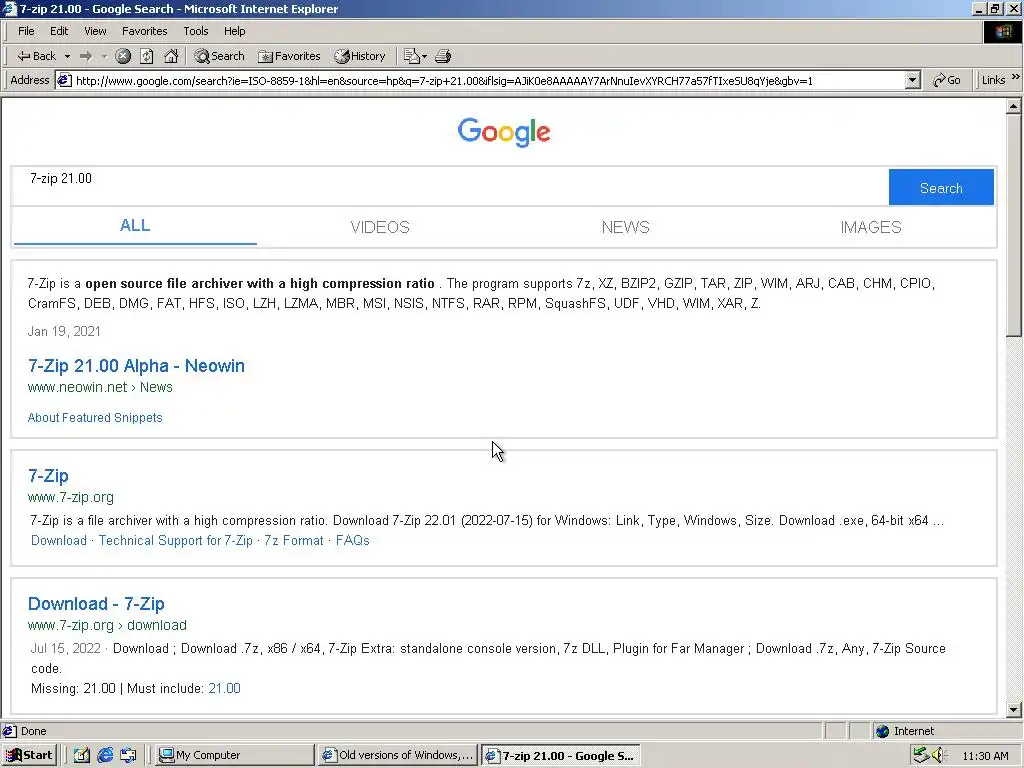Click the Go button beside address bar

click(947, 80)
